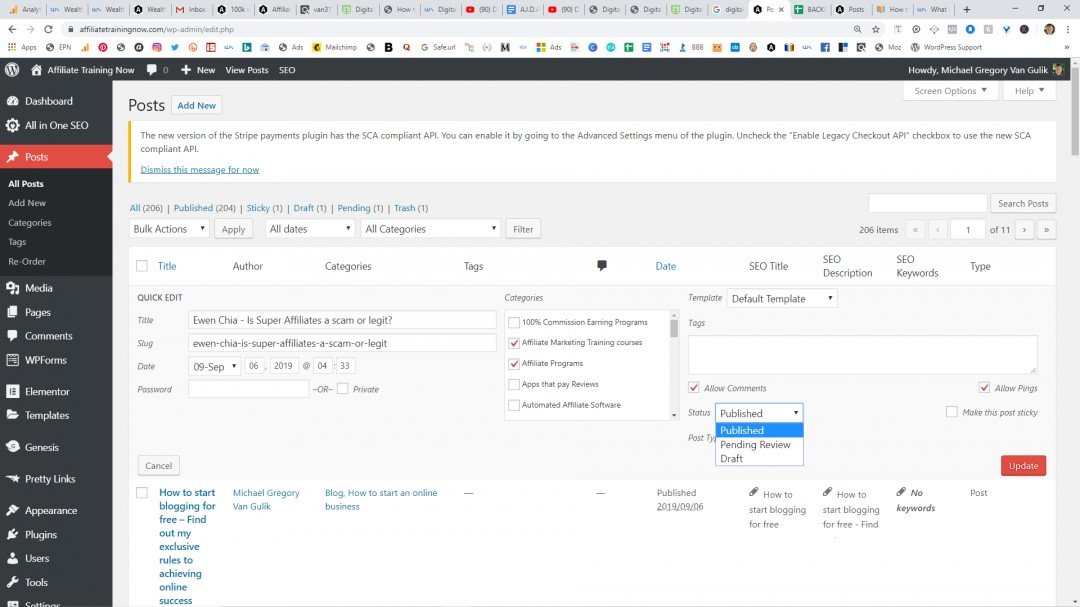Screen dimensions: 1080x607
Task: Open a new browser tab
Action: [x=966, y=9]
